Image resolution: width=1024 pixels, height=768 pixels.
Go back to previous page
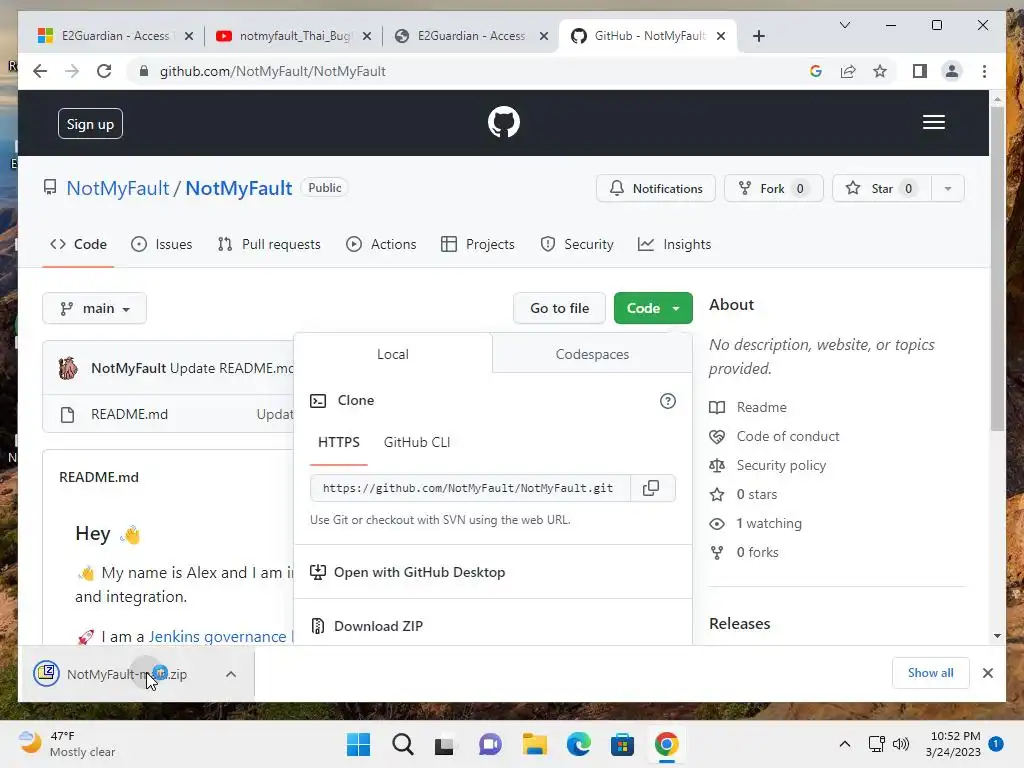tap(40, 71)
